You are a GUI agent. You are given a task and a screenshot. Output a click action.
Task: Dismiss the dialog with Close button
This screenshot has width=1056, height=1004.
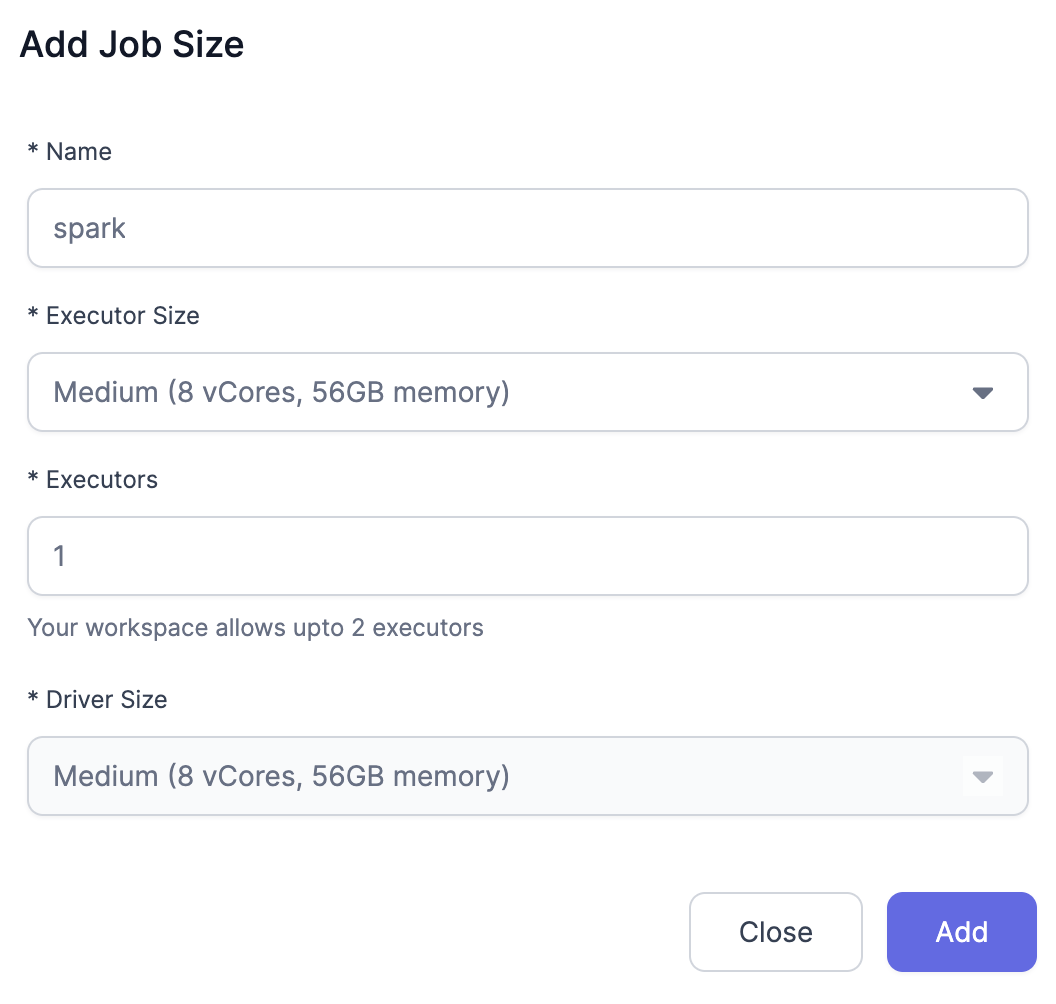(775, 932)
